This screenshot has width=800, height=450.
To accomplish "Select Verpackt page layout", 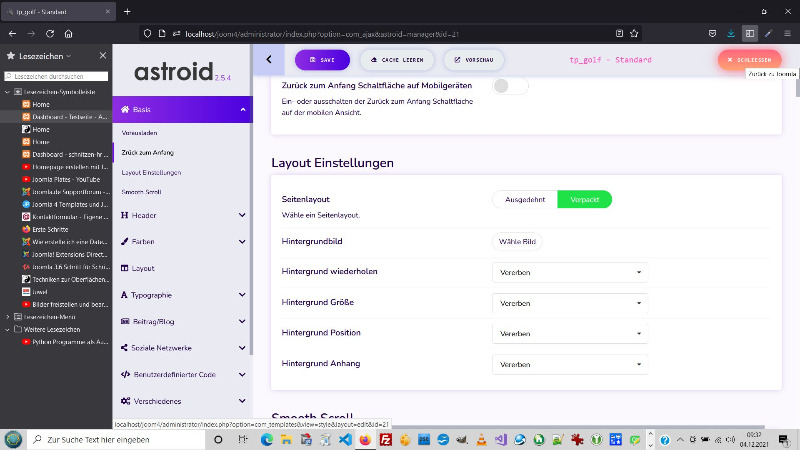I will click(584, 199).
